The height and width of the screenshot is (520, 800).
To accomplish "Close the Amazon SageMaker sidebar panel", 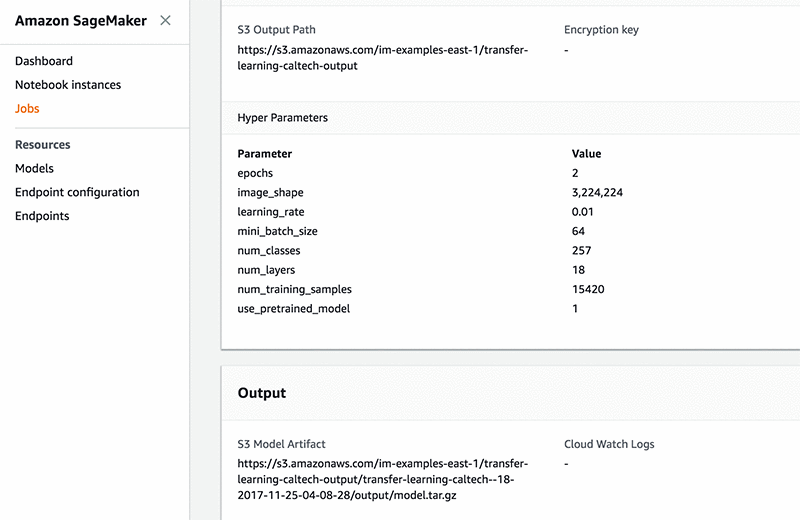I will coord(165,20).
